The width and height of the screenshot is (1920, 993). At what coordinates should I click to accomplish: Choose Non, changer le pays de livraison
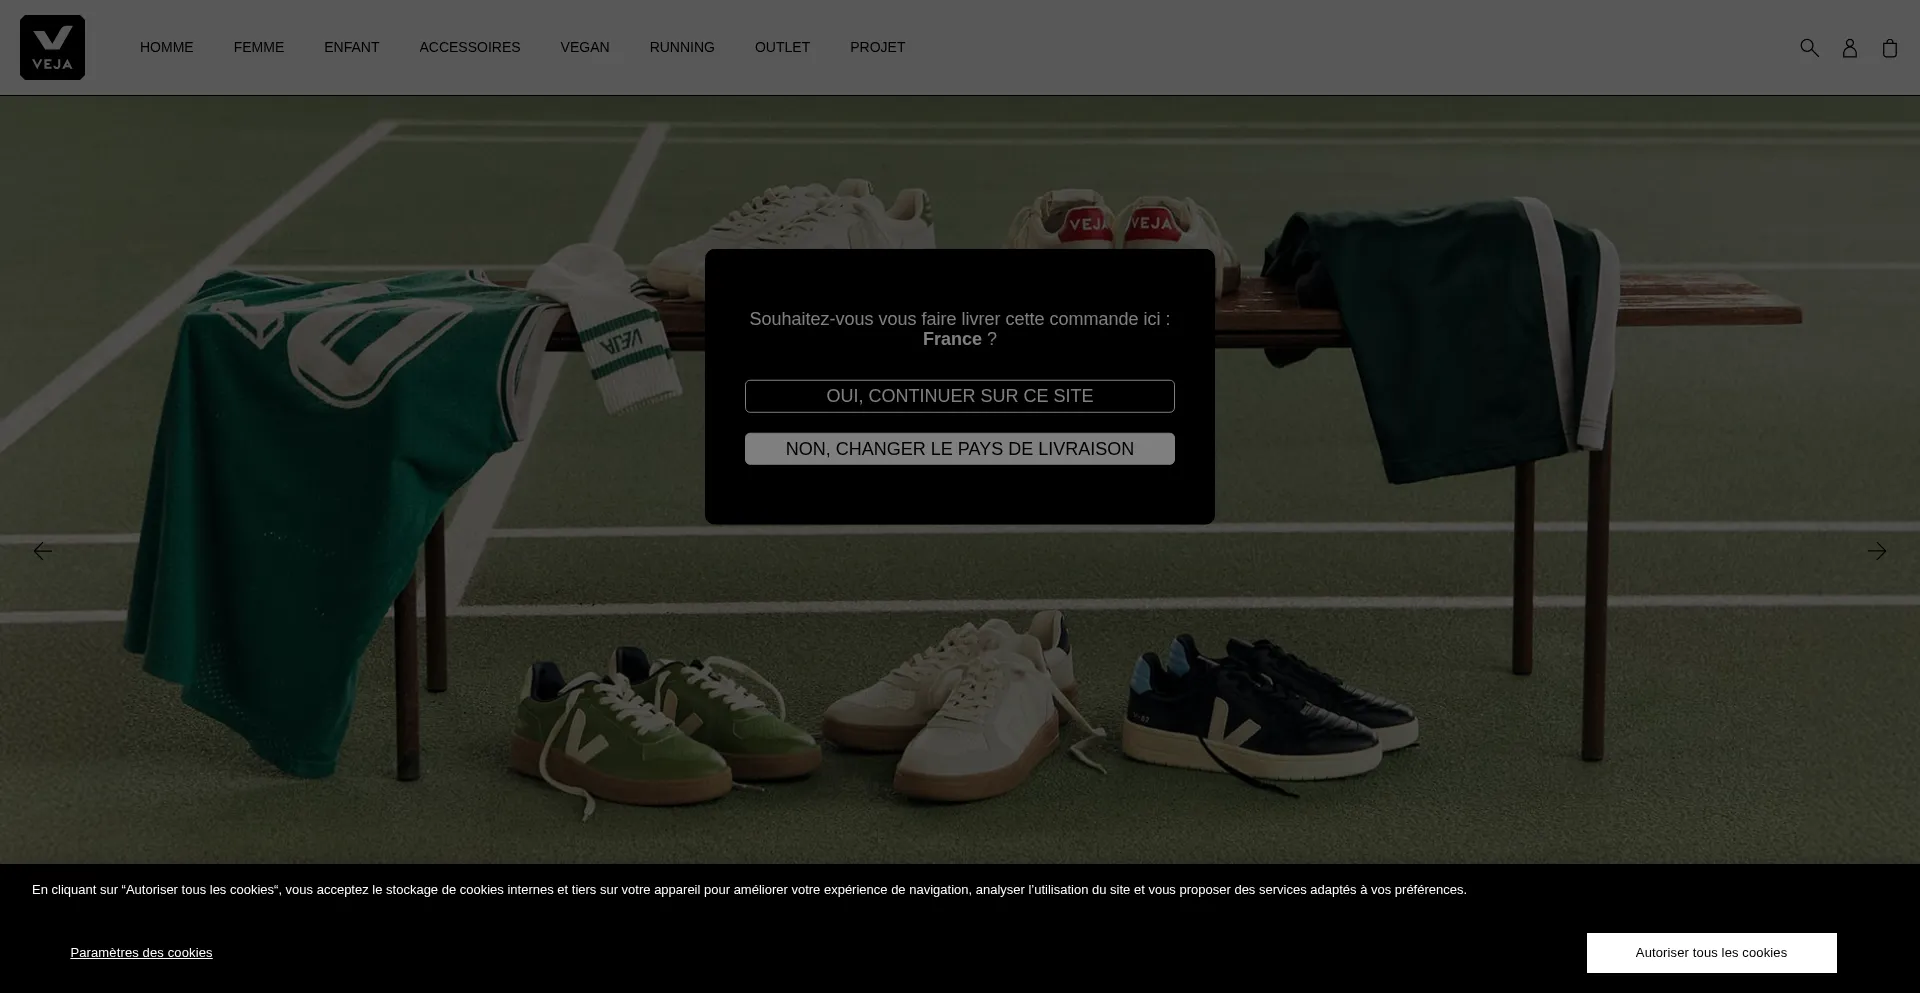[x=959, y=449]
